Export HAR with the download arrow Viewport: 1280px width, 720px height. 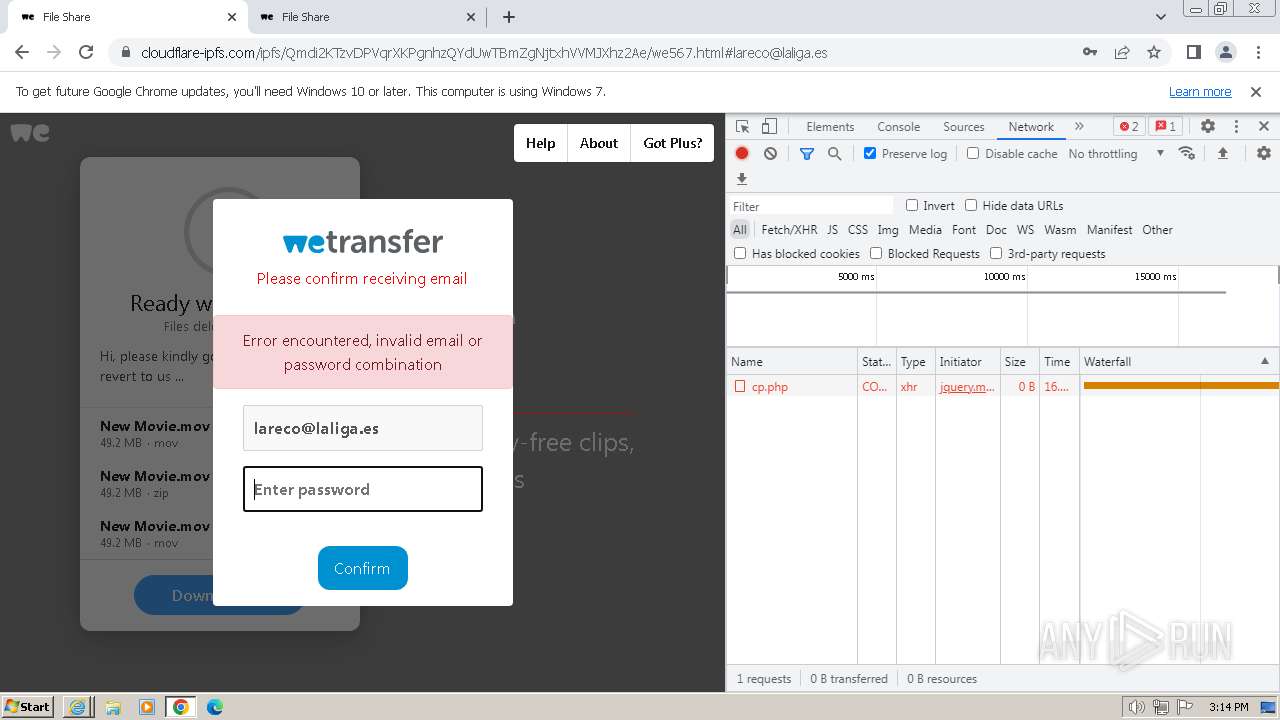click(x=742, y=179)
